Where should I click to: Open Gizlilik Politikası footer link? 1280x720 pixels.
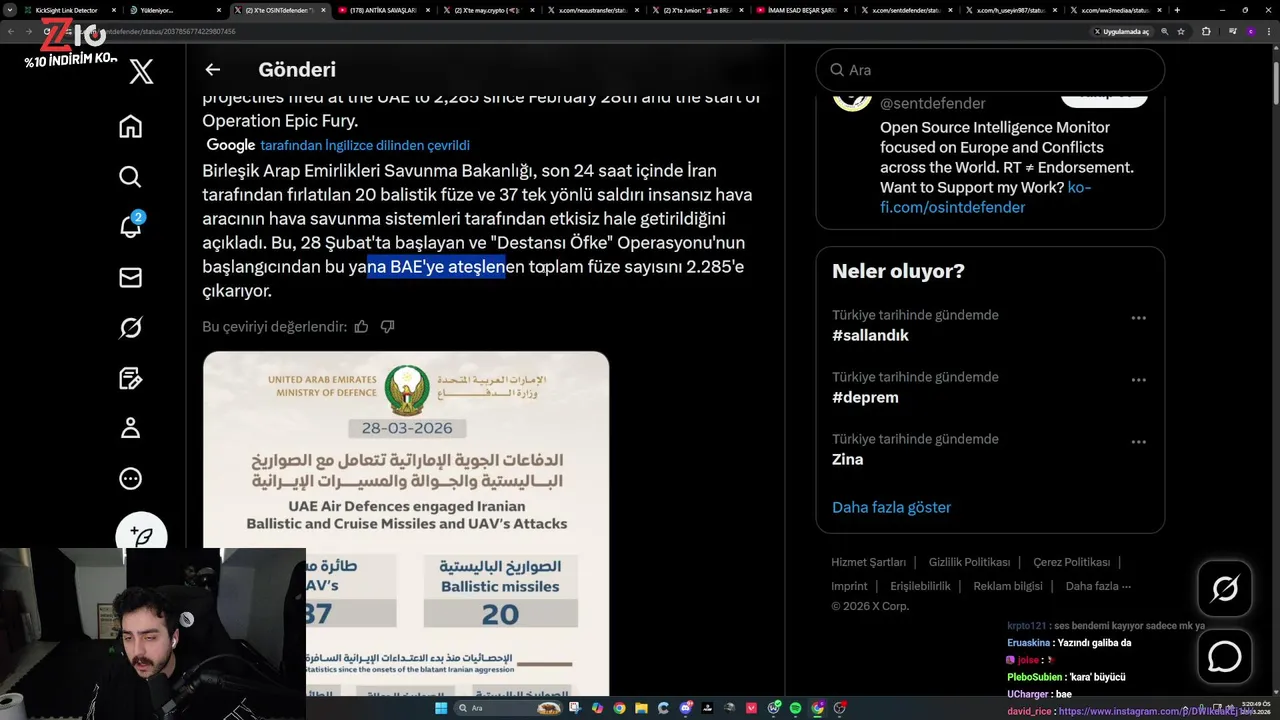coord(969,562)
